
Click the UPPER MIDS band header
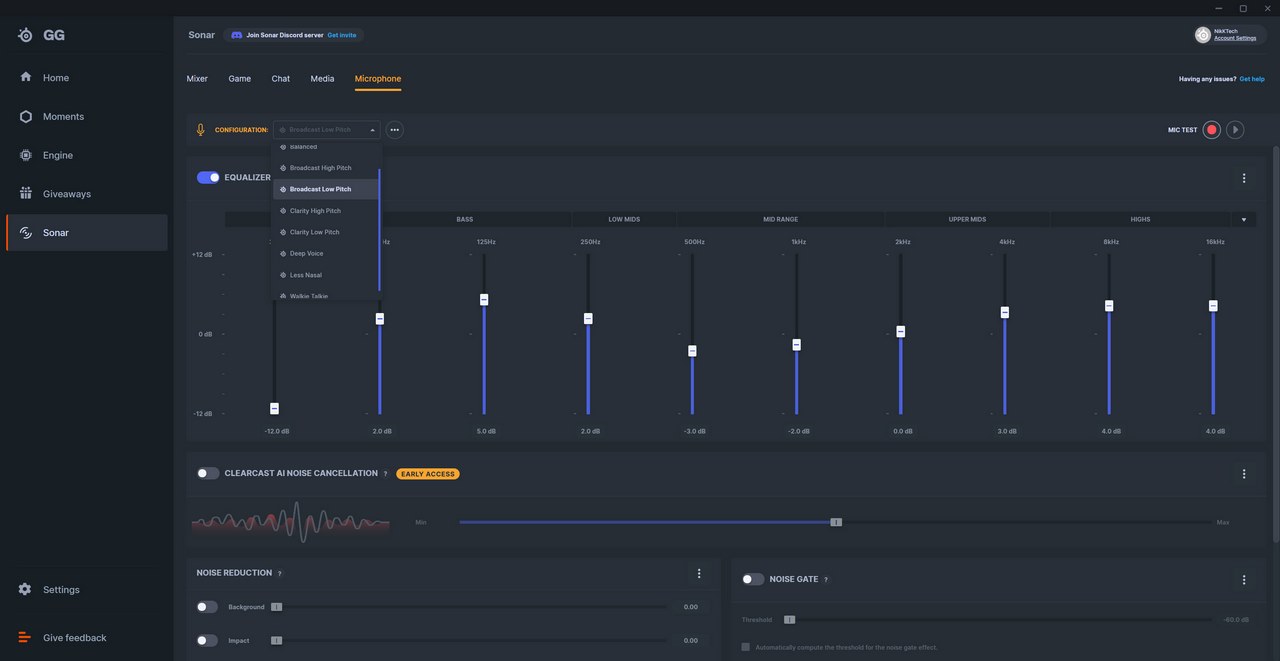(x=967, y=219)
